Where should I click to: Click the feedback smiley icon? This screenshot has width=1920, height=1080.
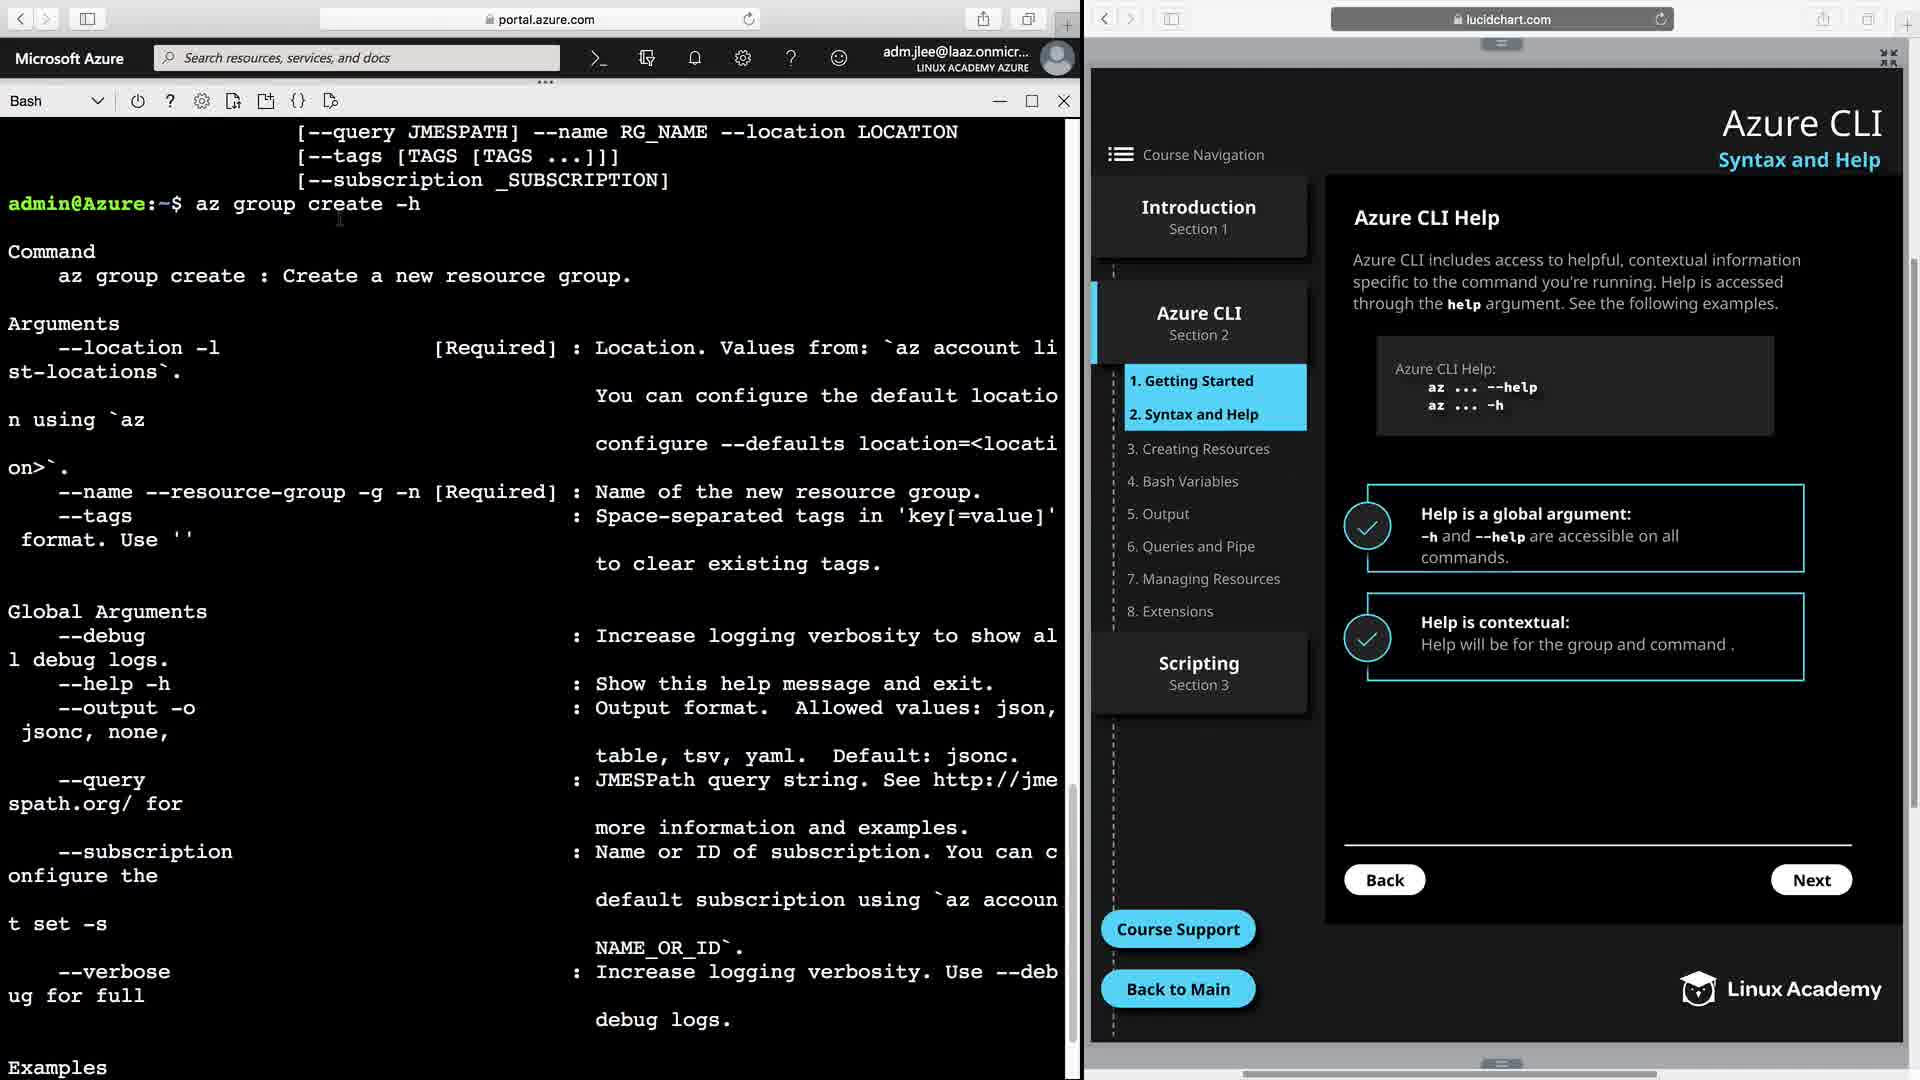(838, 58)
